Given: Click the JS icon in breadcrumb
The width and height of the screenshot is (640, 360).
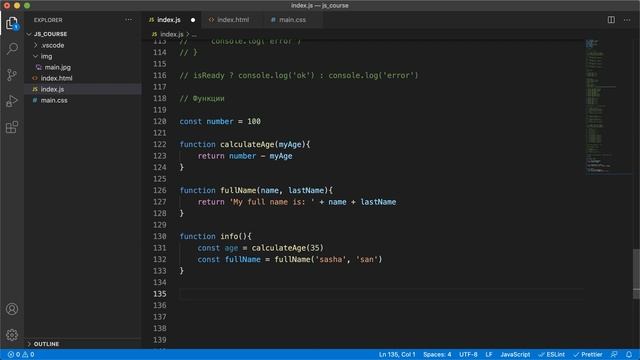Looking at the screenshot, I should pos(154,34).
